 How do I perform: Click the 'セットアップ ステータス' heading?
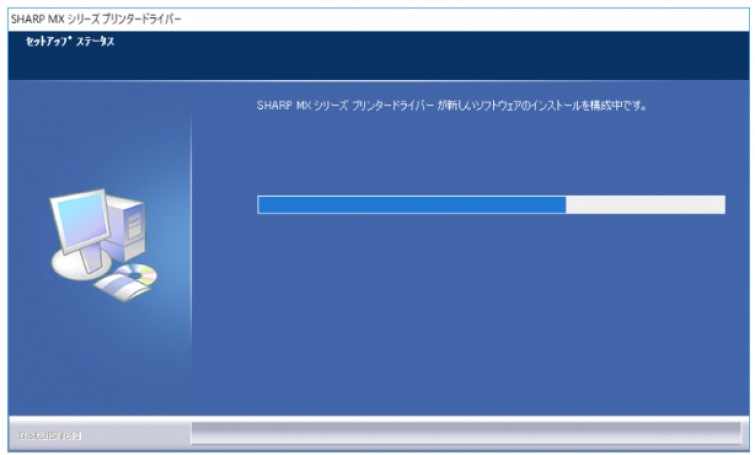(x=70, y=42)
